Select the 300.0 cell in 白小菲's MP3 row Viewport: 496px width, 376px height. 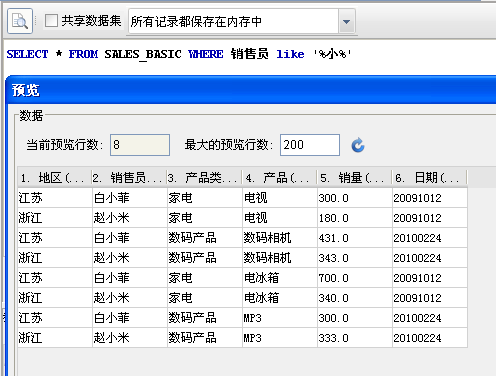point(355,318)
